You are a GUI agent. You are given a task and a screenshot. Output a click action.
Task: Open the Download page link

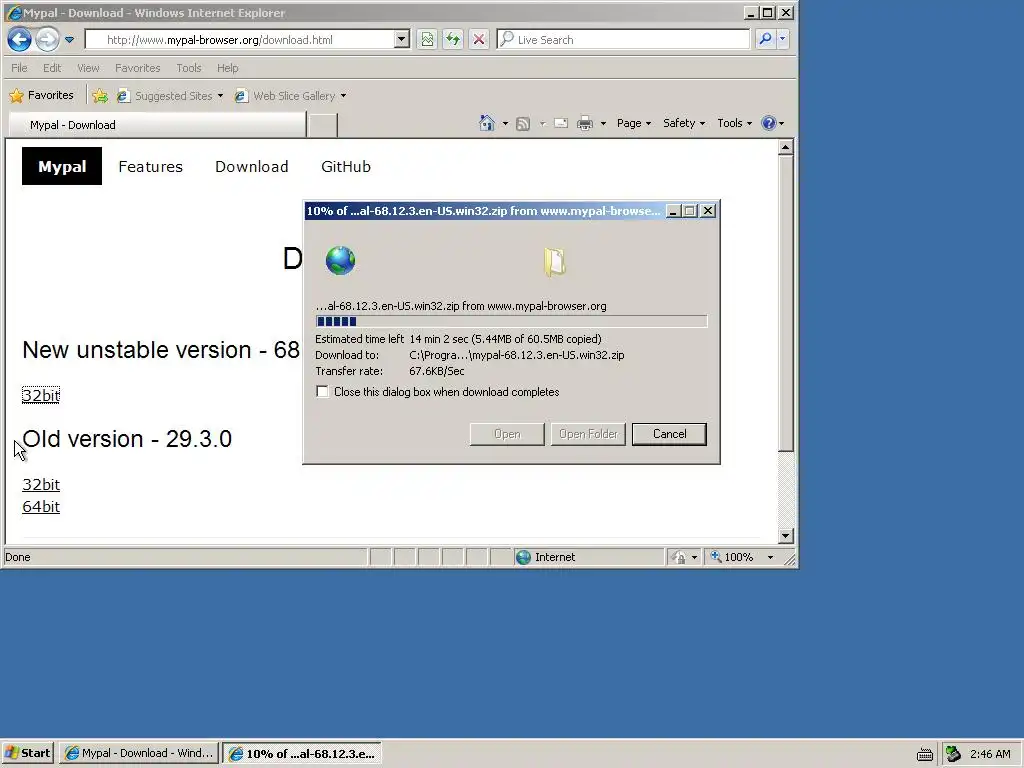(251, 167)
